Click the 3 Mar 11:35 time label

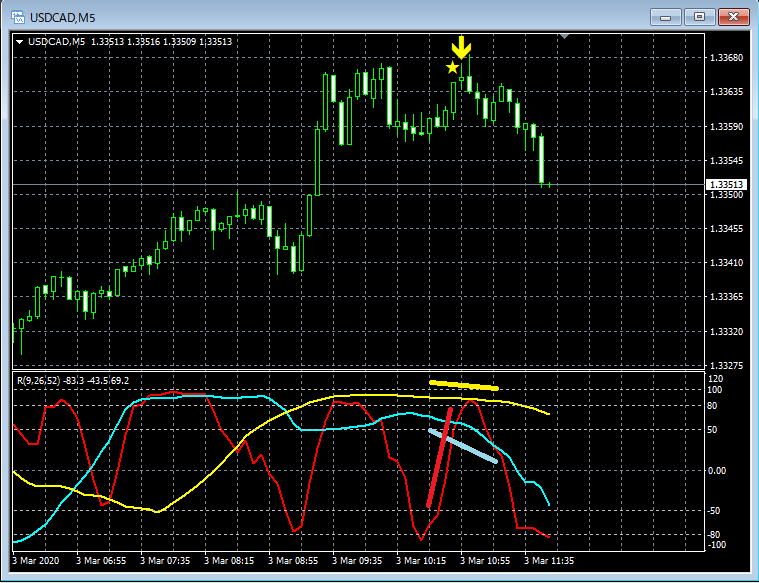coord(549,561)
